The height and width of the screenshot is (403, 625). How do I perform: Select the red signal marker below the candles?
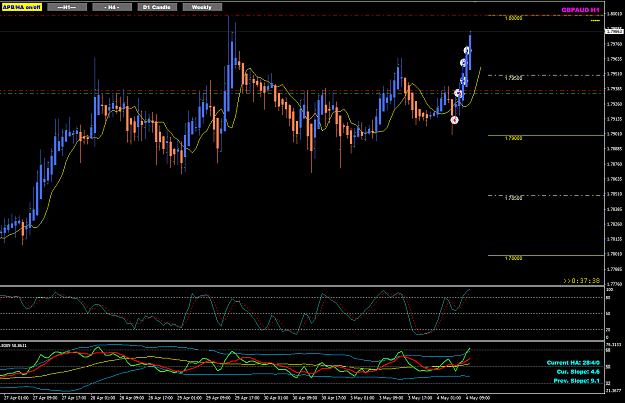pos(454,120)
